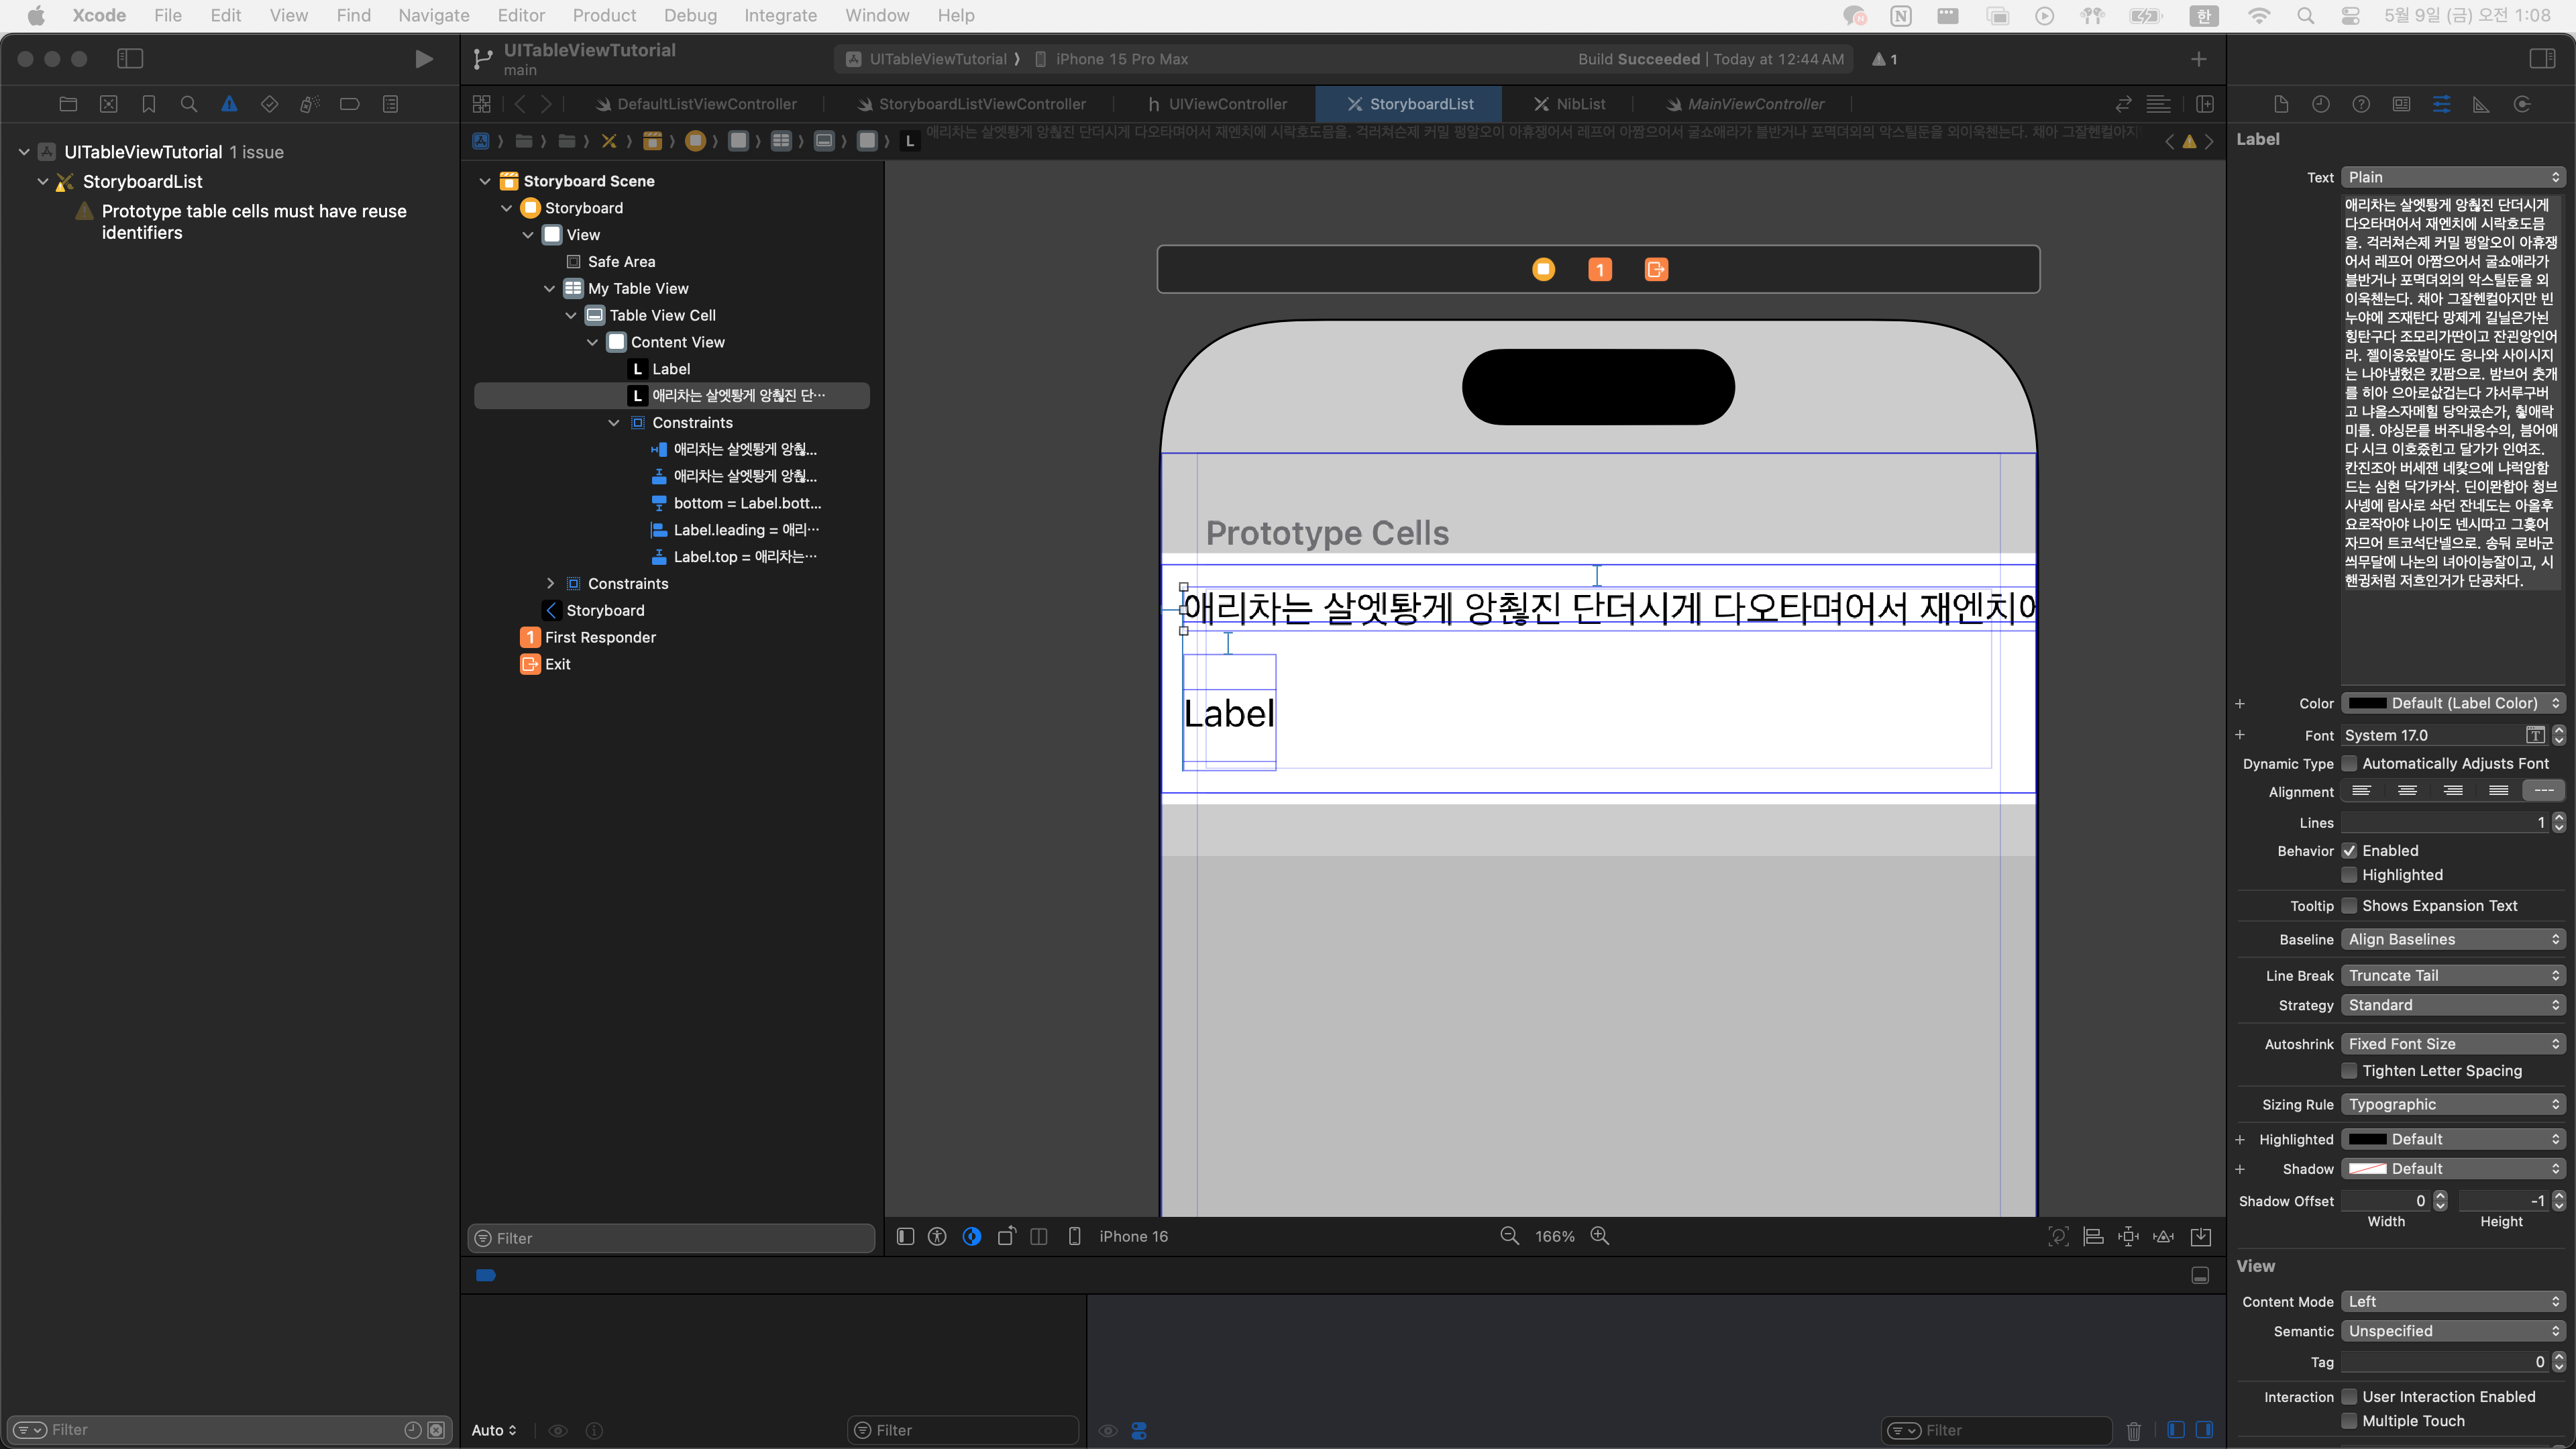Open the Project navigator folder icon
Screen dimensions: 2576x1449
[68, 104]
